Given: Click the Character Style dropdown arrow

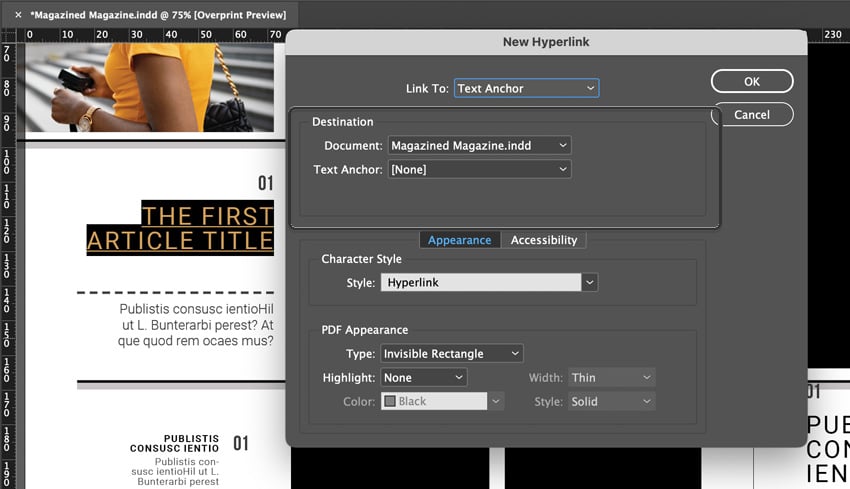Looking at the screenshot, I should (590, 283).
